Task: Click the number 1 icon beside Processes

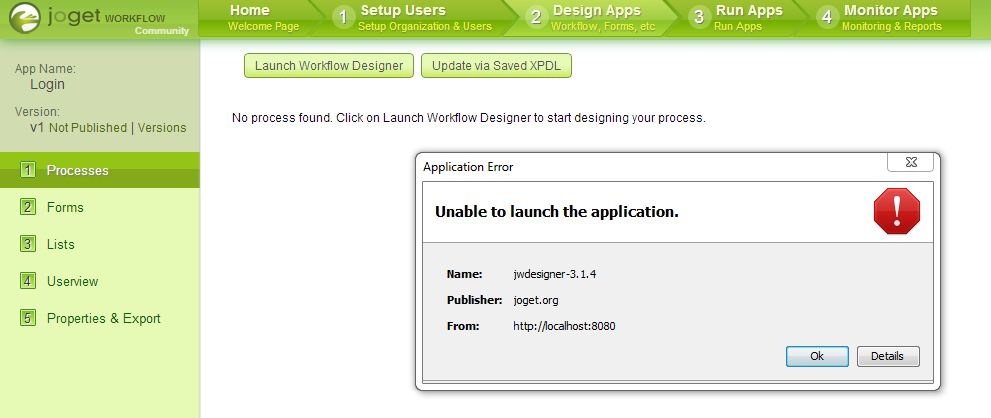Action: (28, 170)
